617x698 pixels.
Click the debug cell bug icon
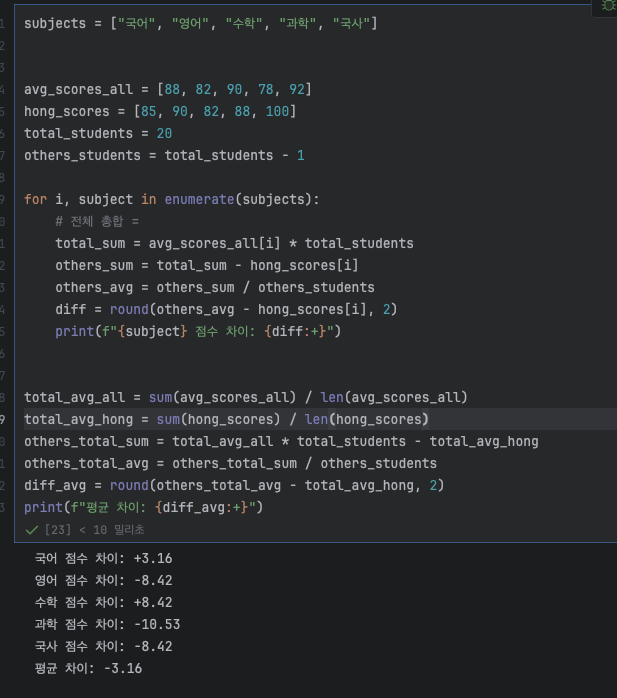[609, 6]
